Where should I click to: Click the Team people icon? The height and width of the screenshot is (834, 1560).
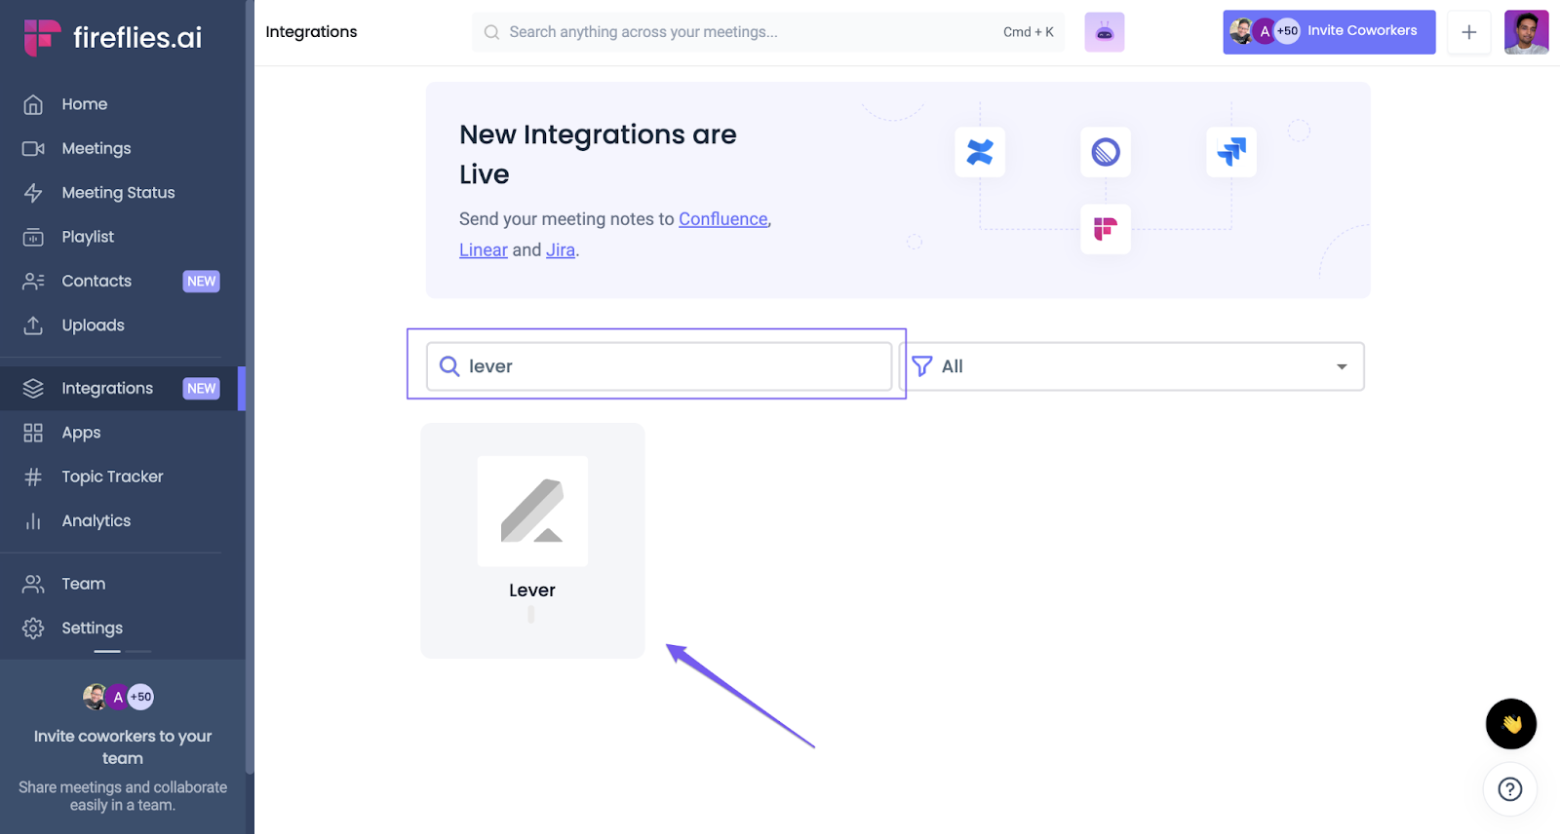click(x=33, y=583)
